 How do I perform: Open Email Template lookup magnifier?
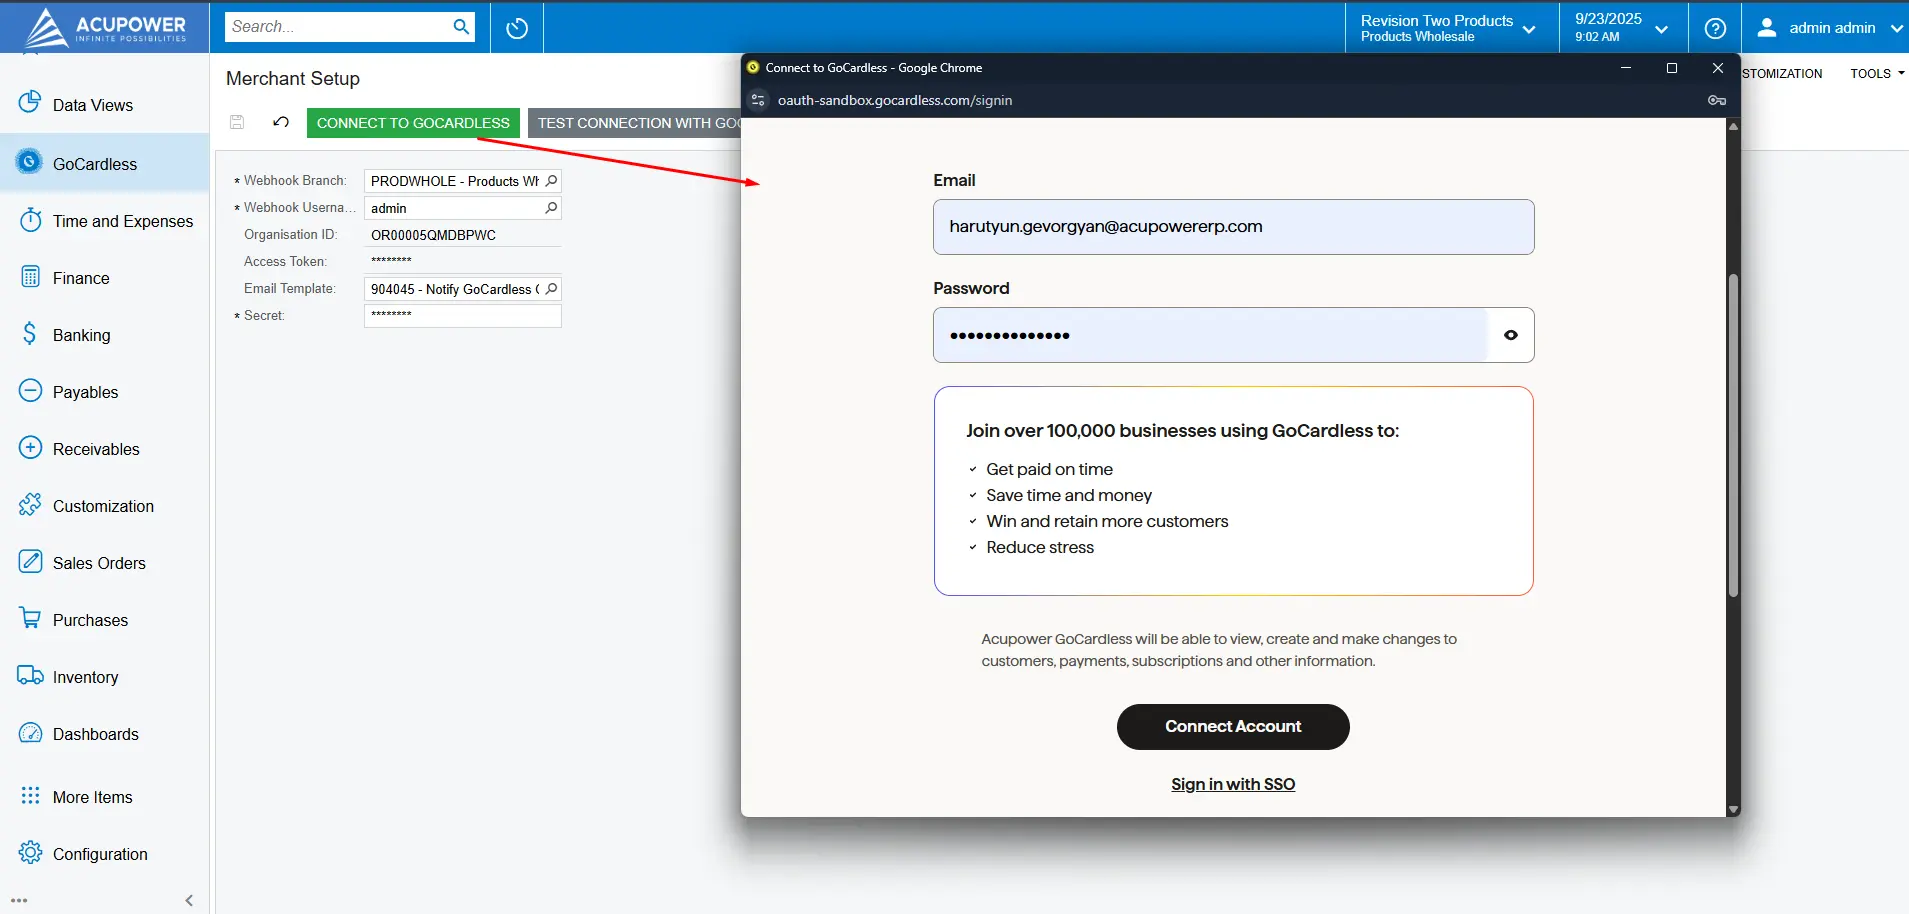click(x=551, y=289)
